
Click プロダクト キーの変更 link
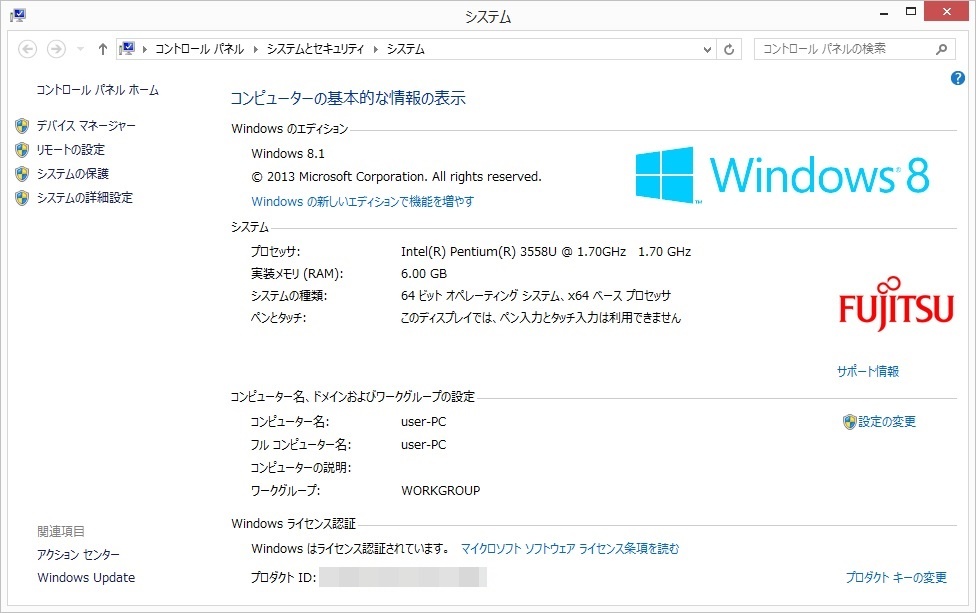point(896,578)
